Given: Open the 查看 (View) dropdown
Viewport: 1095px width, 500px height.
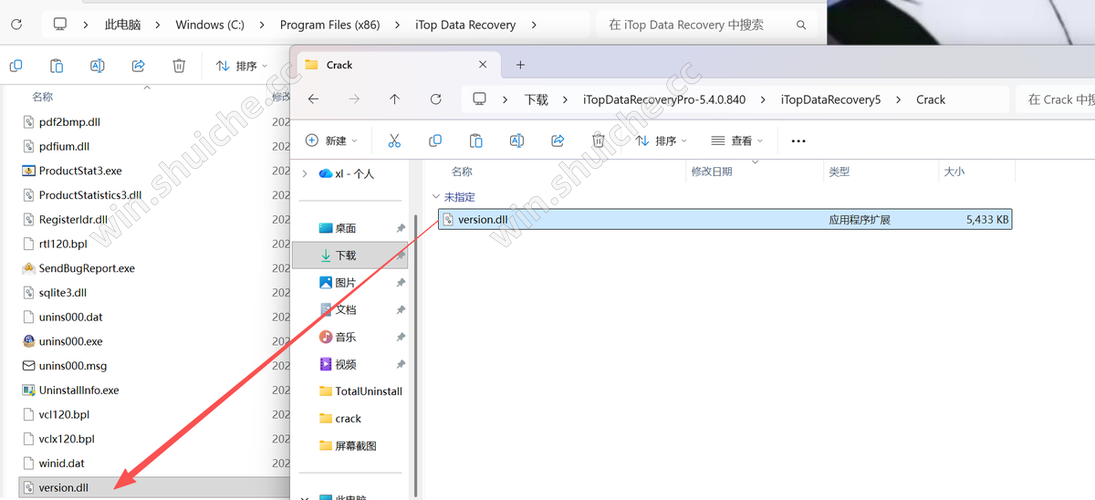Looking at the screenshot, I should (x=737, y=141).
